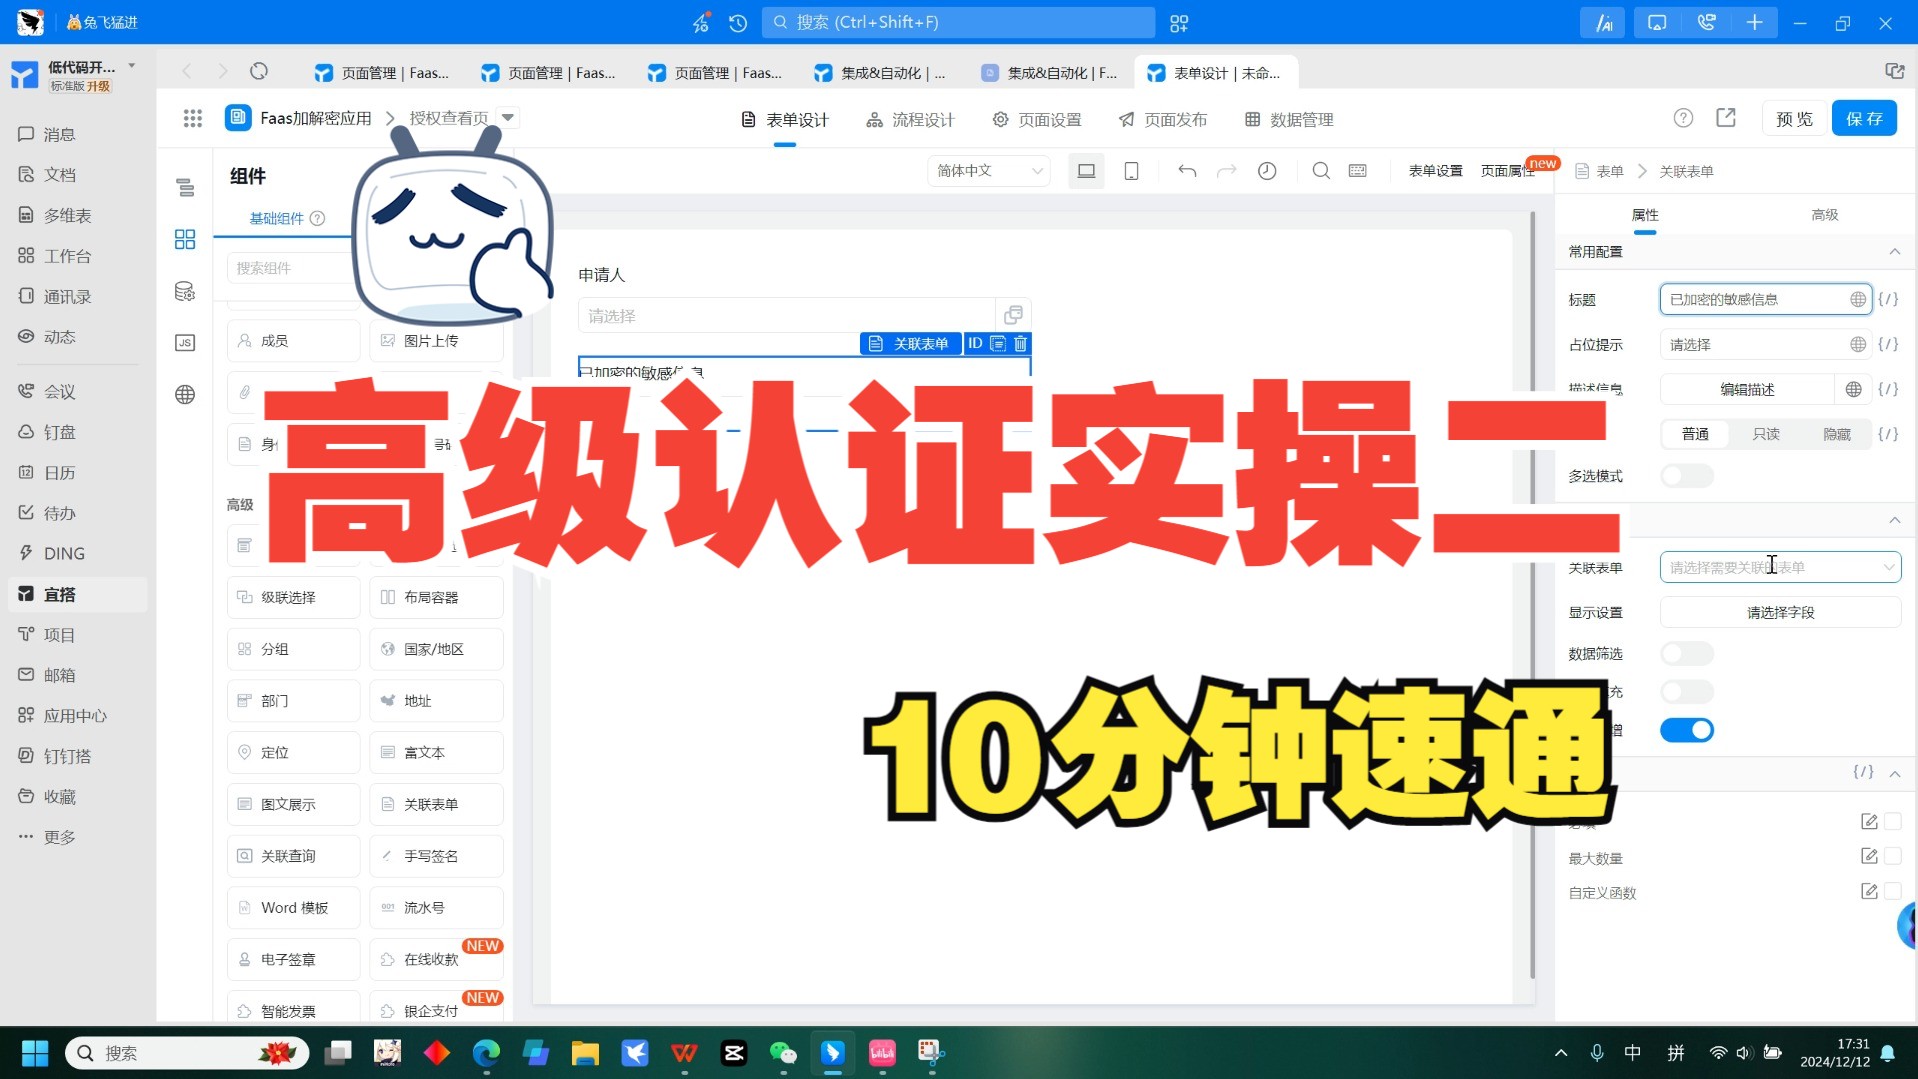Open the keyboard shortcuts icon in toolbar
1918x1079 pixels.
click(1358, 171)
